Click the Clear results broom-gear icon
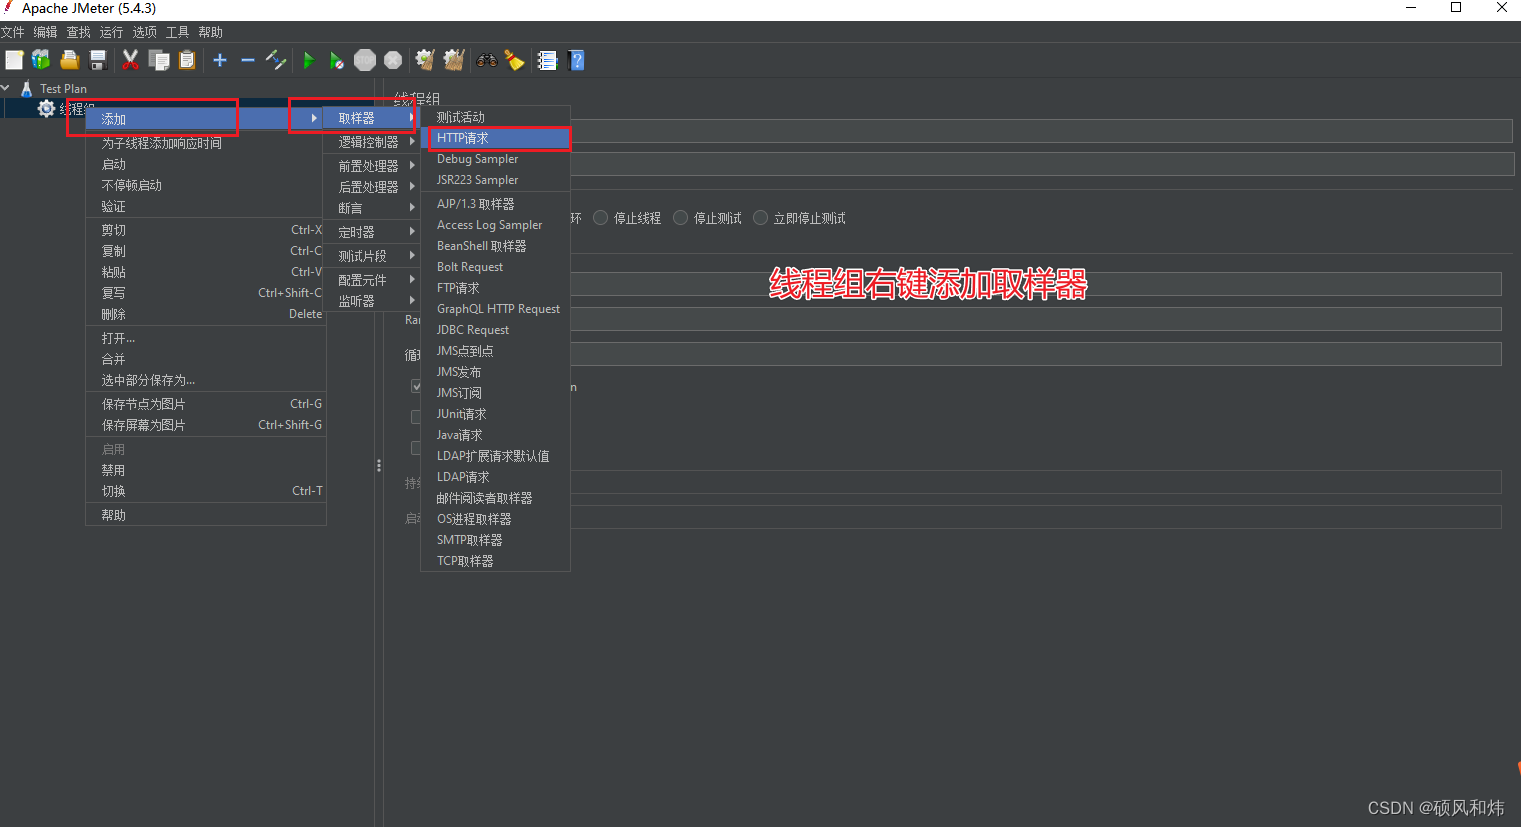1521x827 pixels. click(x=425, y=60)
